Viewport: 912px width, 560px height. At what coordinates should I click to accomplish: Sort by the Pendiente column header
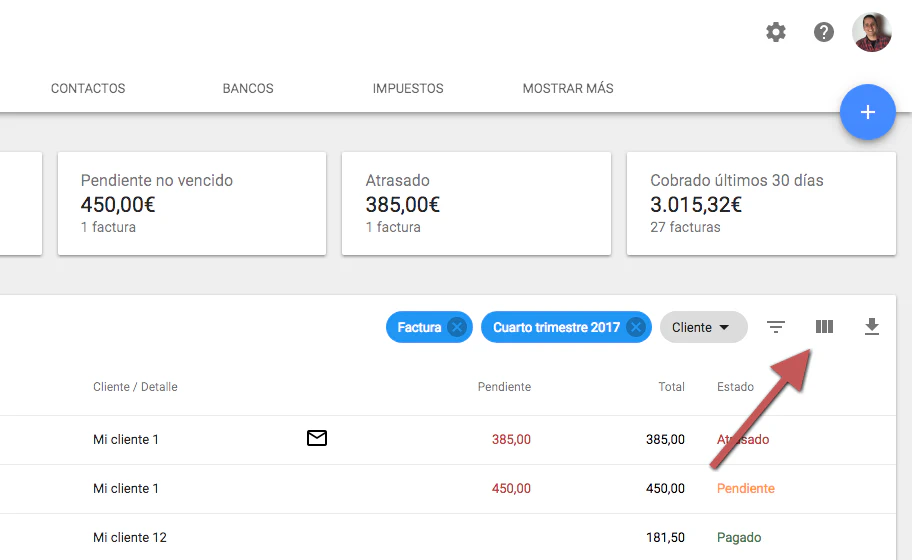pyautogui.click(x=504, y=387)
